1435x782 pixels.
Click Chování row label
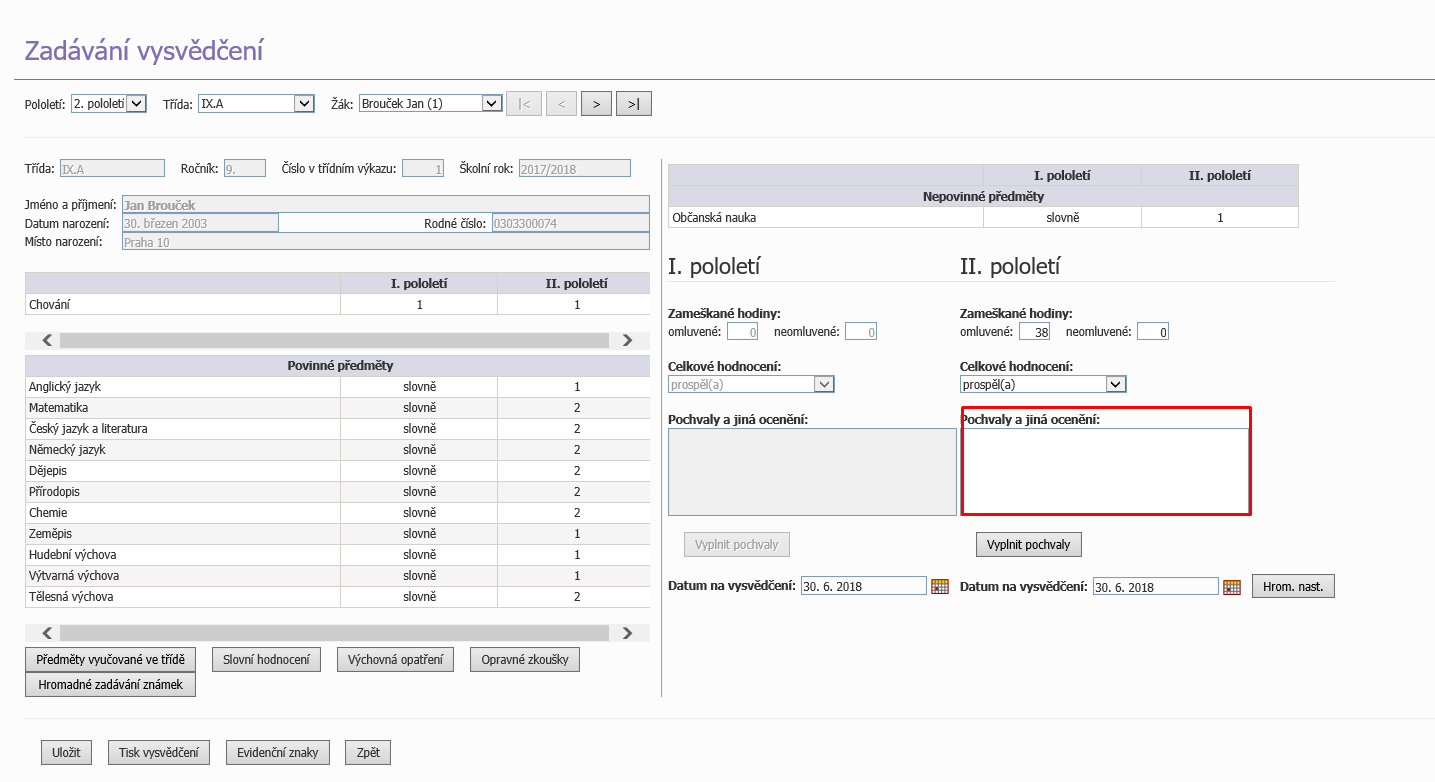tap(49, 305)
